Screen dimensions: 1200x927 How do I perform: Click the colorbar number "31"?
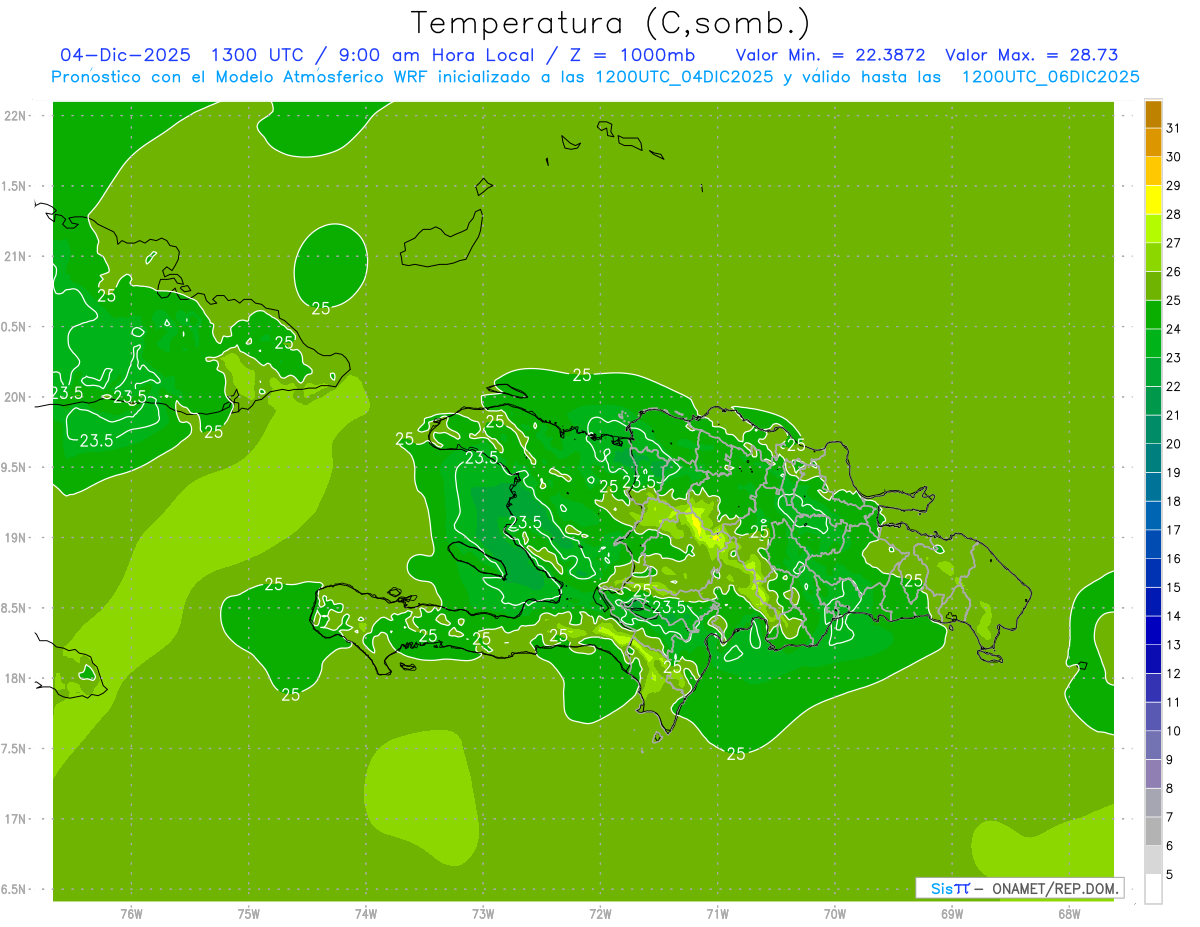1174,128
